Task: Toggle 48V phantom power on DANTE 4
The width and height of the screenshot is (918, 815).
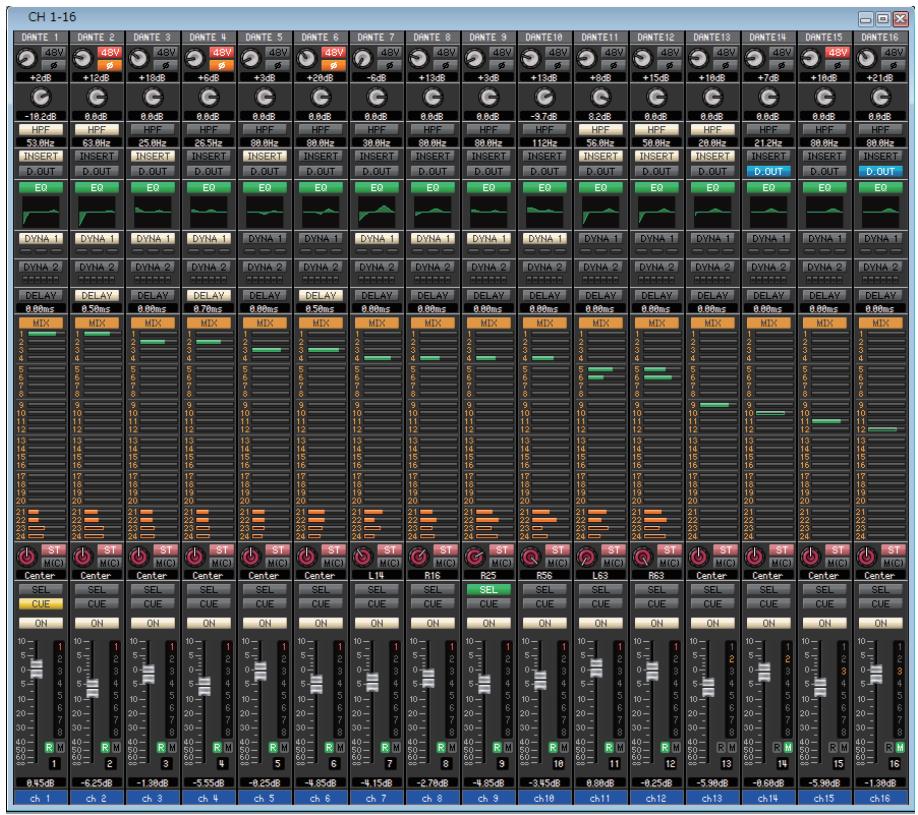Action: 221,53
